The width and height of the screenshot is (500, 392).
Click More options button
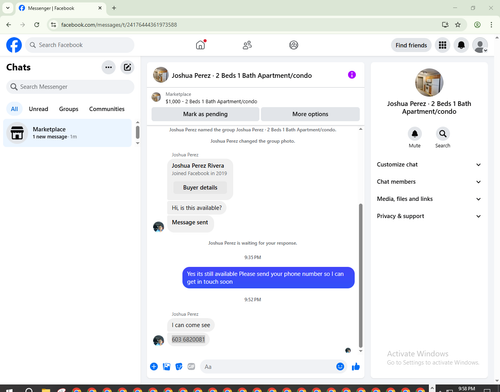click(310, 114)
